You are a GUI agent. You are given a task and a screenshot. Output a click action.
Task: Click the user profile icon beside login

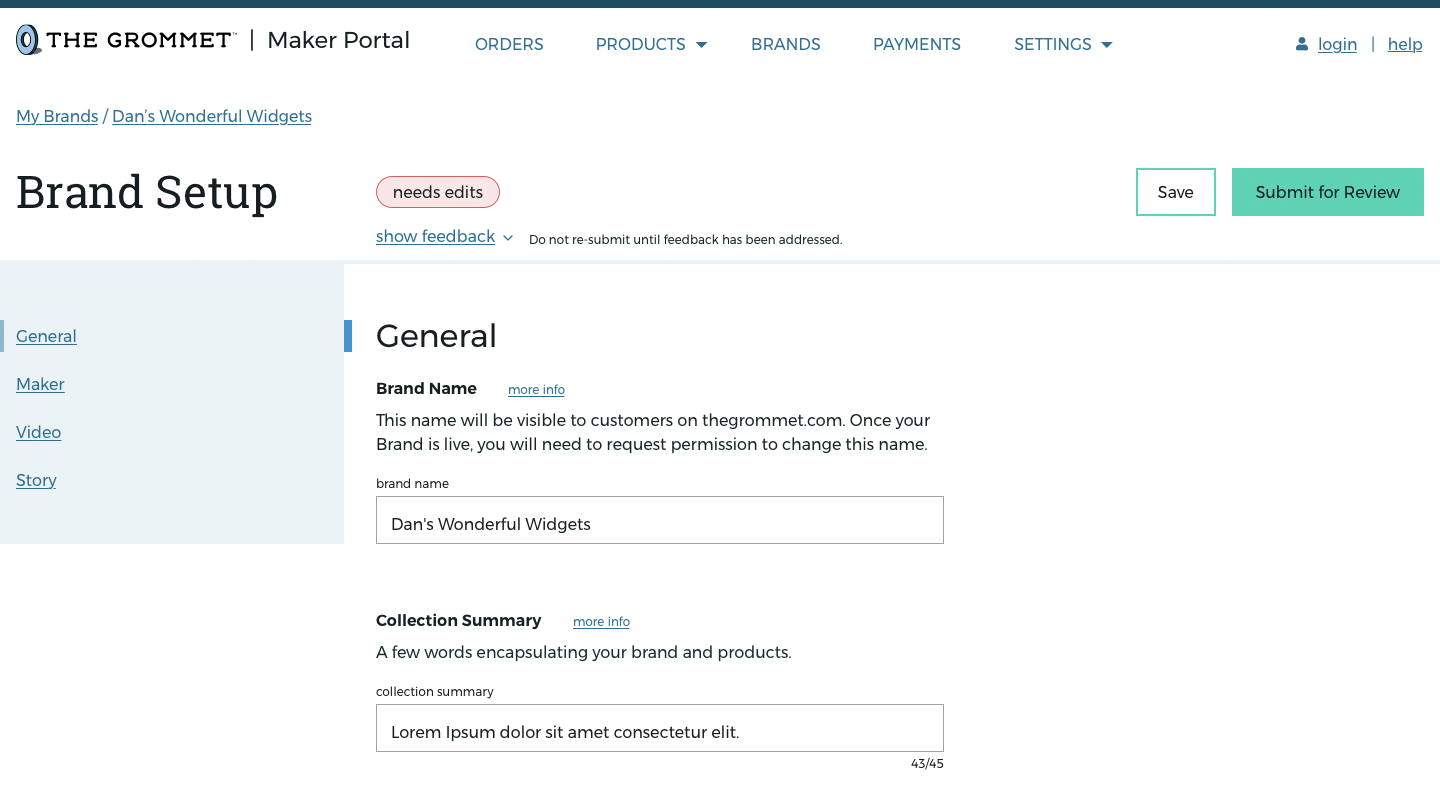pos(1302,44)
